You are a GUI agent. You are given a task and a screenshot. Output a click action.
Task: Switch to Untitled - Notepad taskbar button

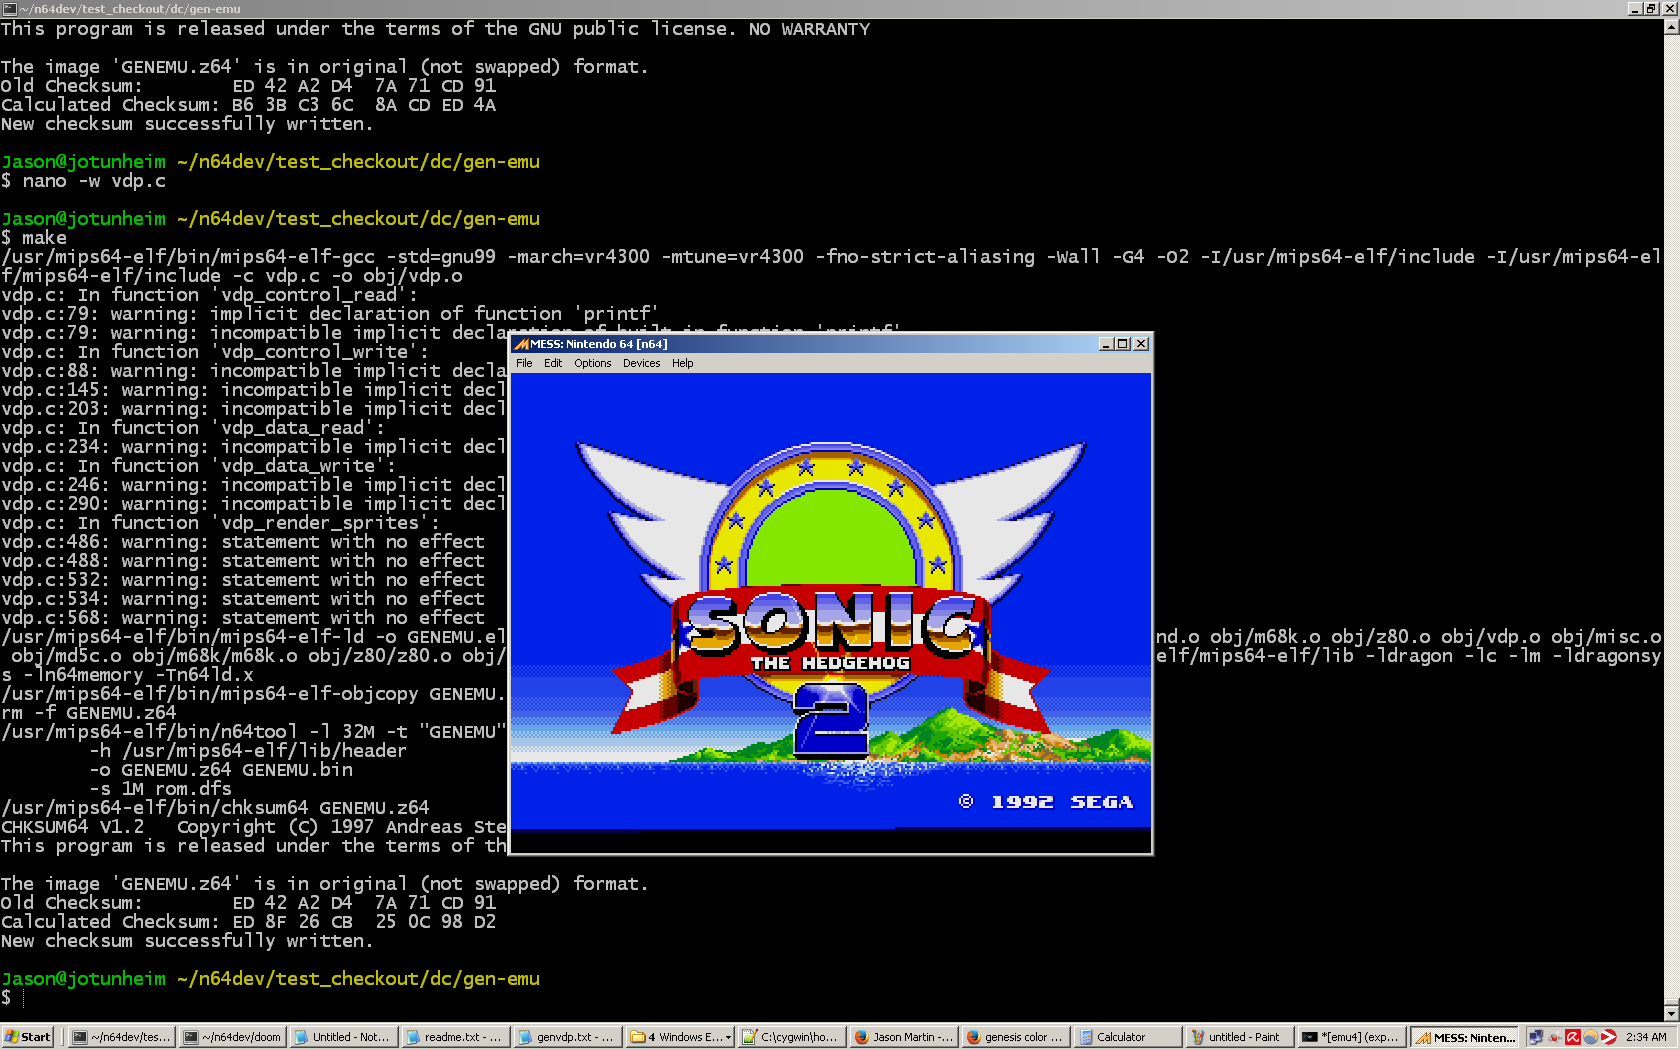(344, 1037)
